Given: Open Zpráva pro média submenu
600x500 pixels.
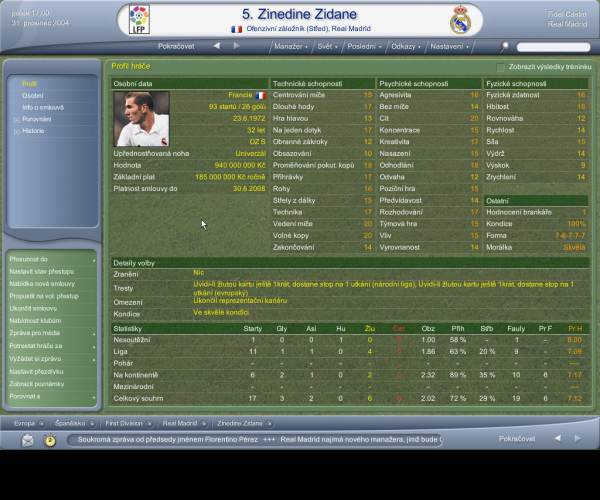Looking at the screenshot, I should pyautogui.click(x=52, y=333).
